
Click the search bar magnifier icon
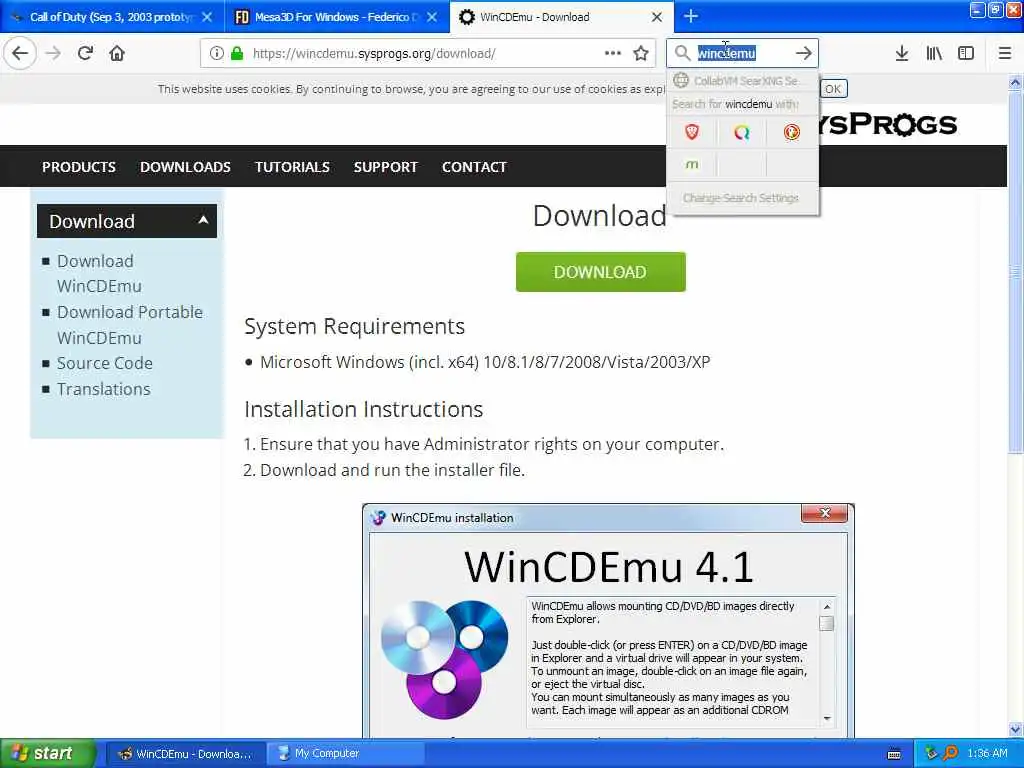[x=682, y=53]
